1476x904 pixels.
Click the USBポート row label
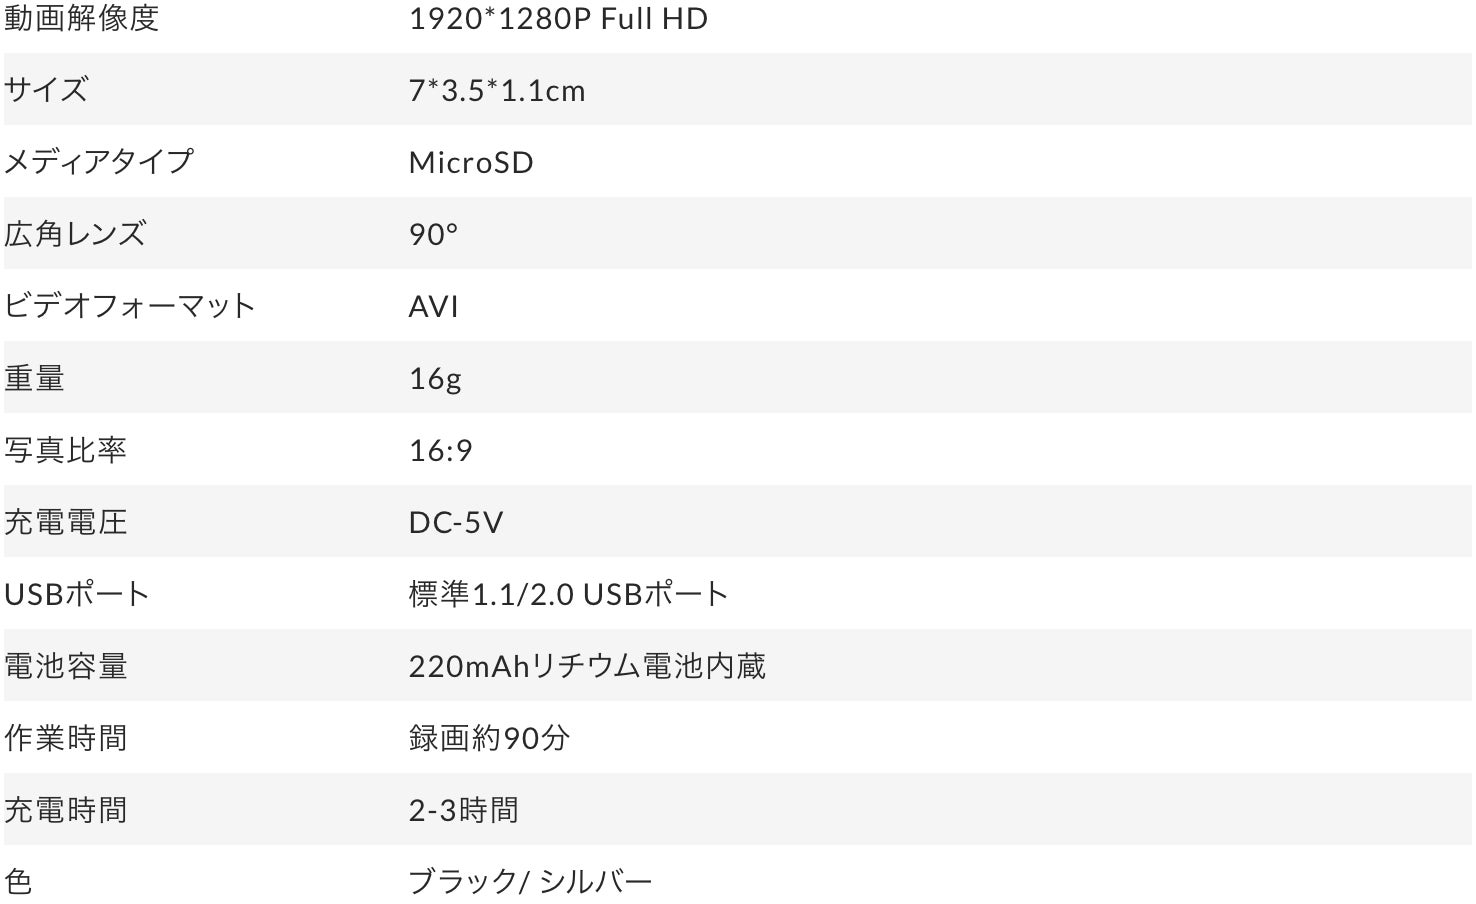coord(76,594)
